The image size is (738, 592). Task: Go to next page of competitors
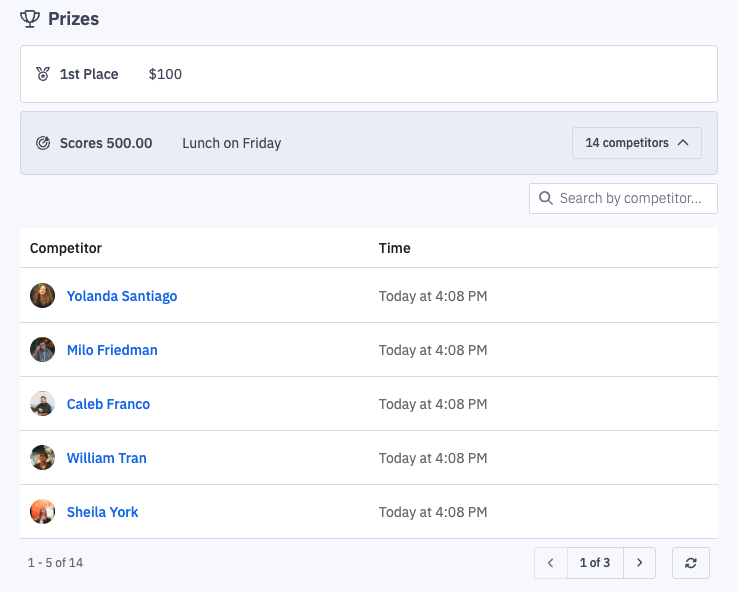pyautogui.click(x=640, y=563)
